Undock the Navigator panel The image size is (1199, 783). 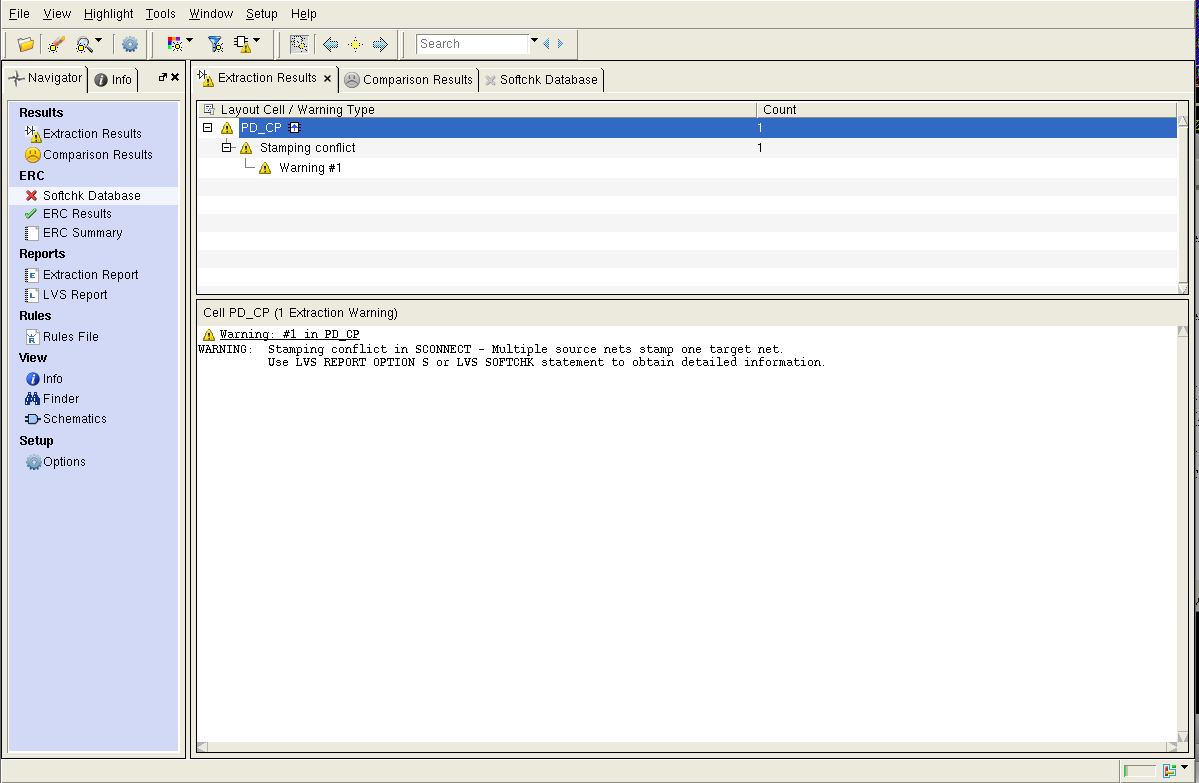coord(162,77)
